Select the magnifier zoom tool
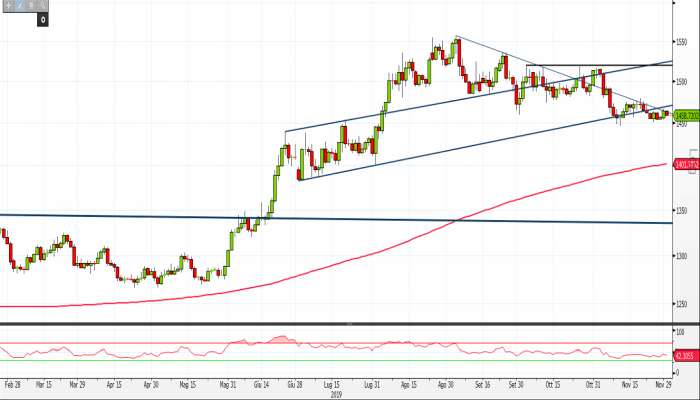The image size is (700, 400). (x=42, y=6)
